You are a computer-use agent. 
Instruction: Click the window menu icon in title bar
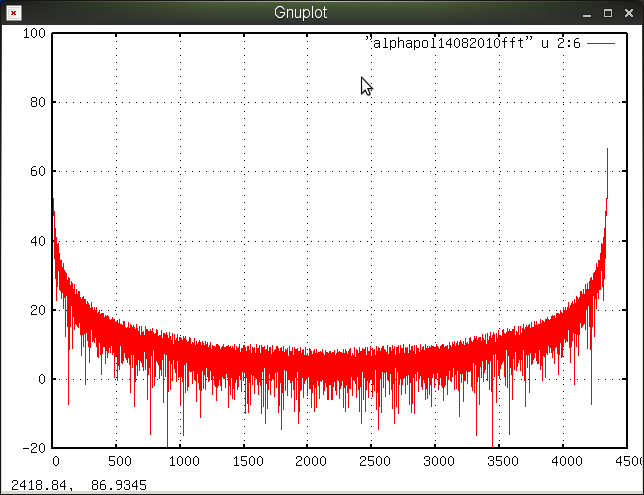(13, 14)
